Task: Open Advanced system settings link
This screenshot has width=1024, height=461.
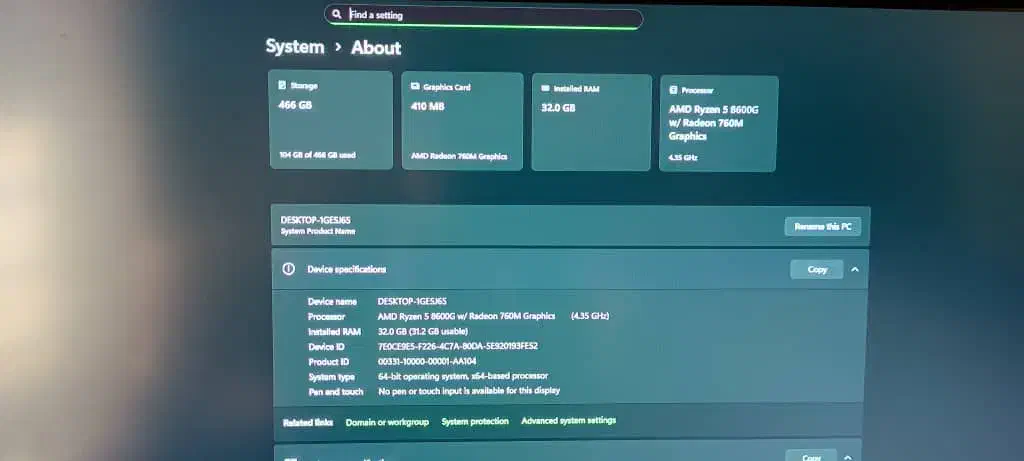Action: 568,421
